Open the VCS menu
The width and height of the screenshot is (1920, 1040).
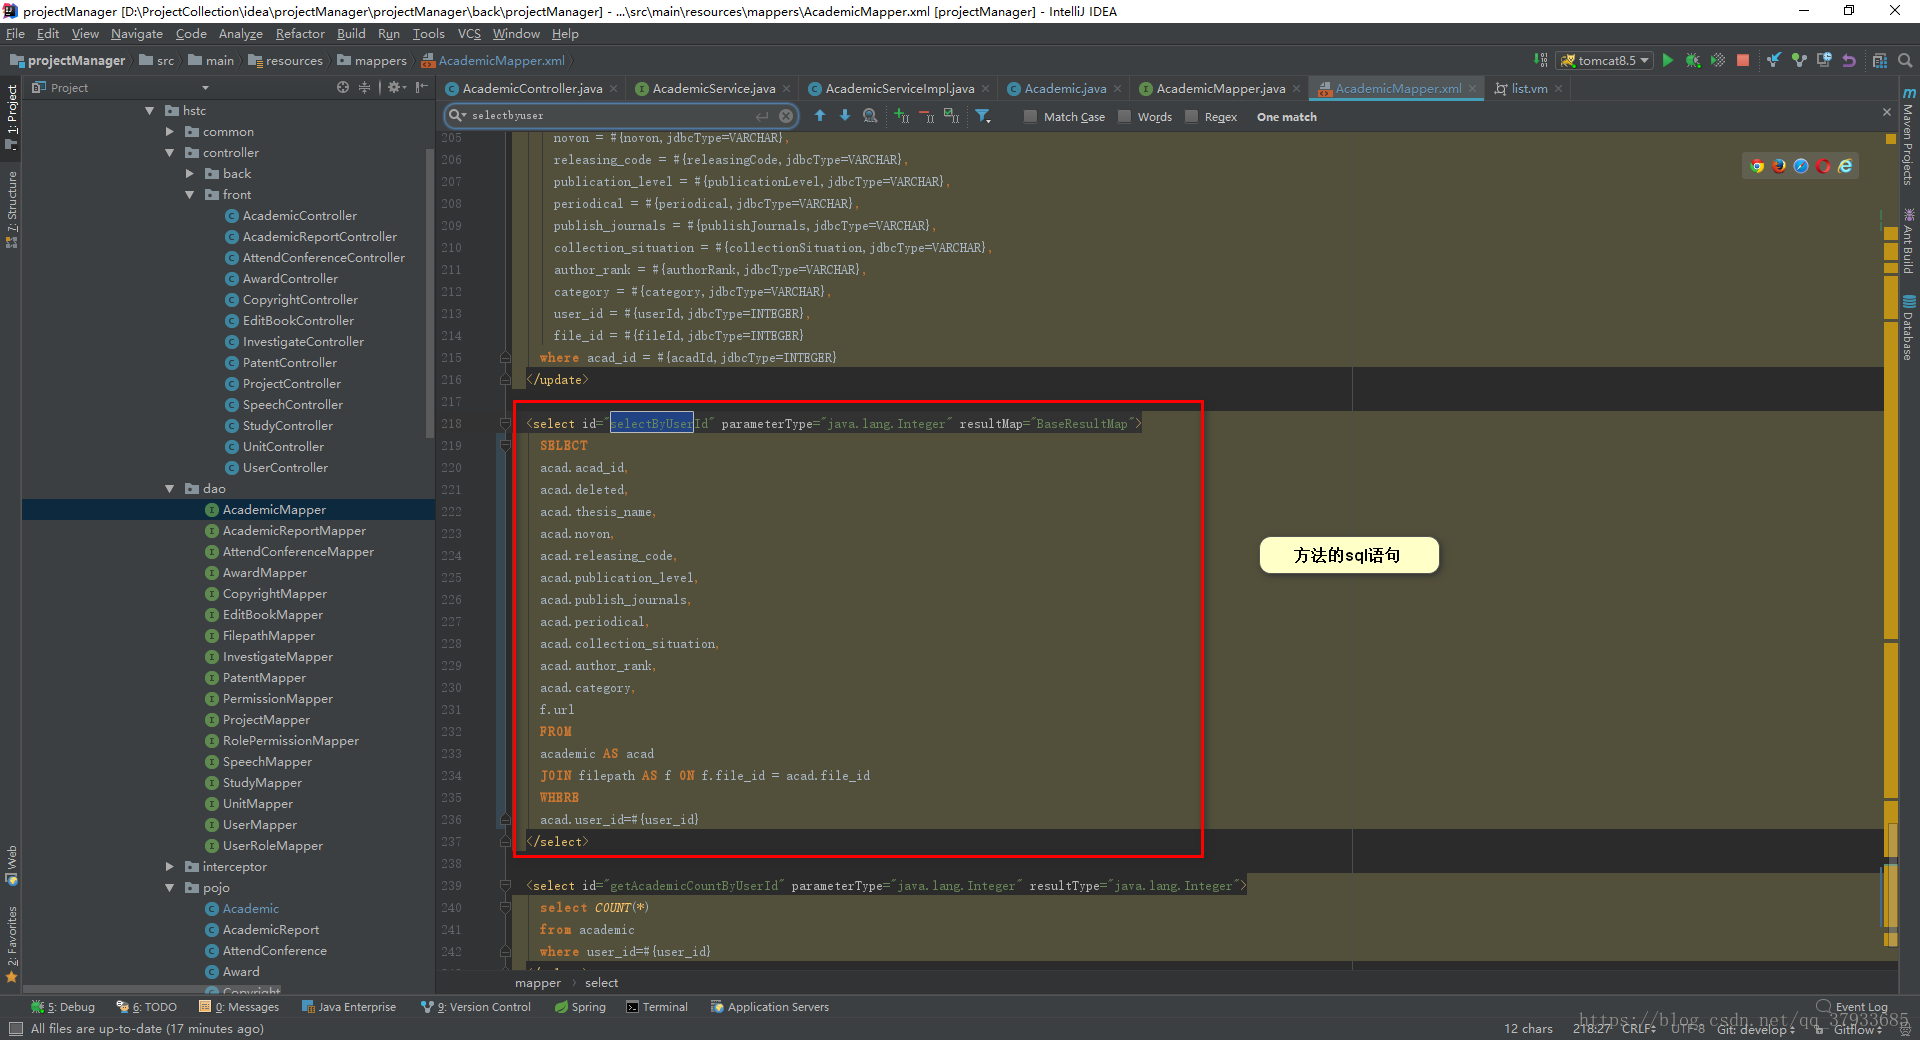469,34
